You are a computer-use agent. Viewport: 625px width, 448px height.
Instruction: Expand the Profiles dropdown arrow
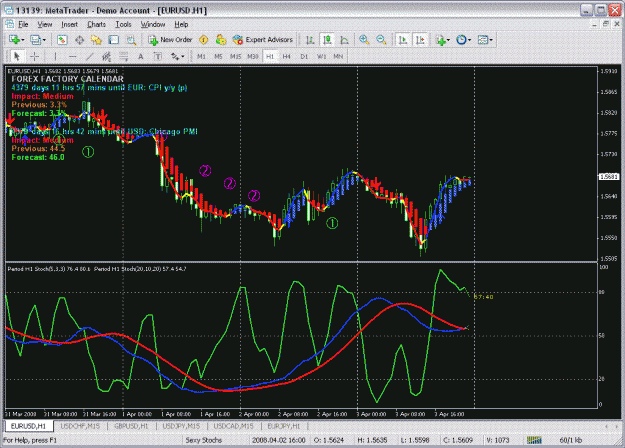click(x=44, y=40)
